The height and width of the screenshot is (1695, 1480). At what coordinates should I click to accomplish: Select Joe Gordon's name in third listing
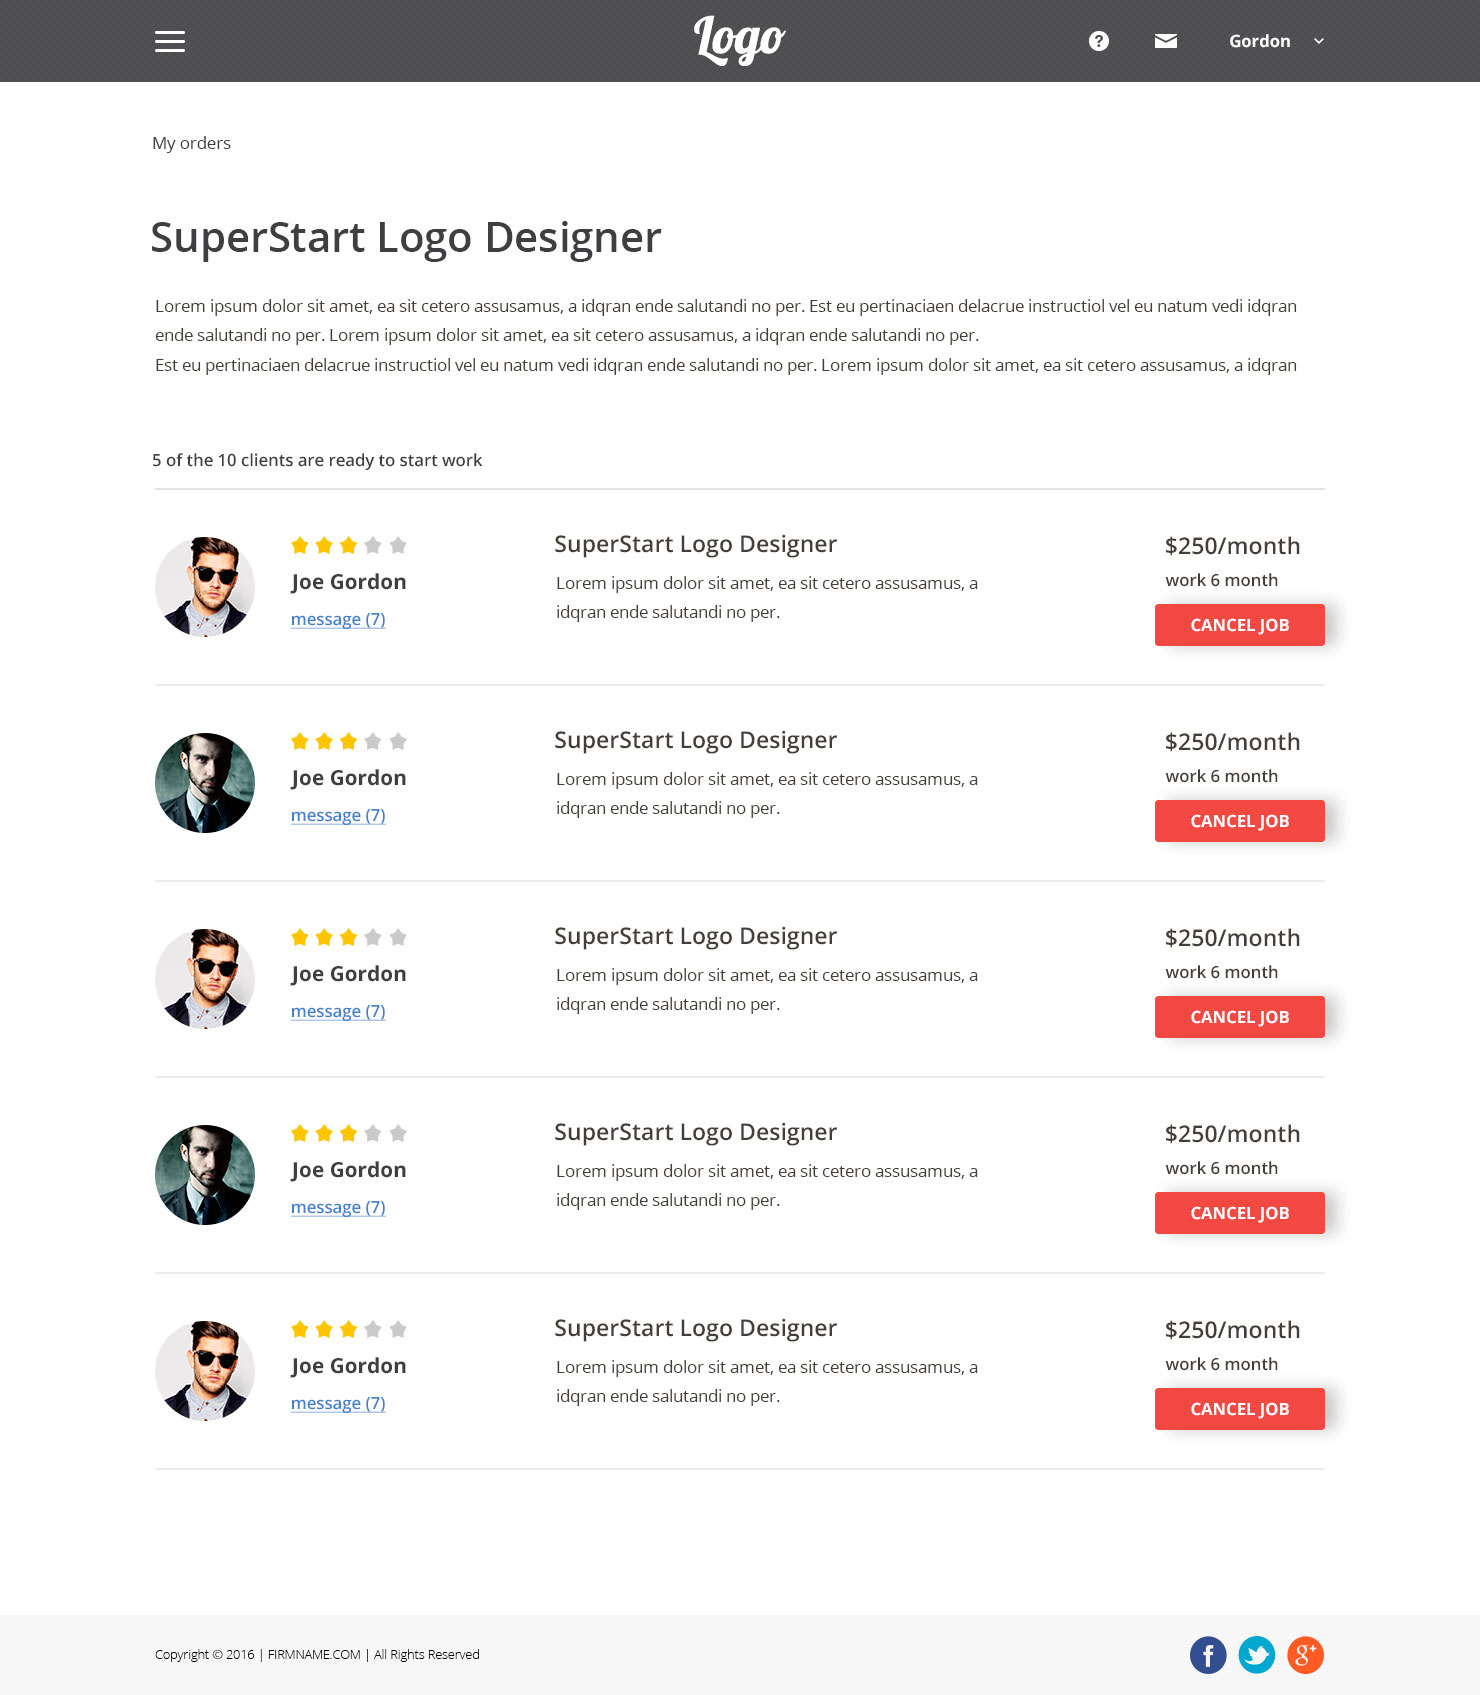(x=348, y=973)
